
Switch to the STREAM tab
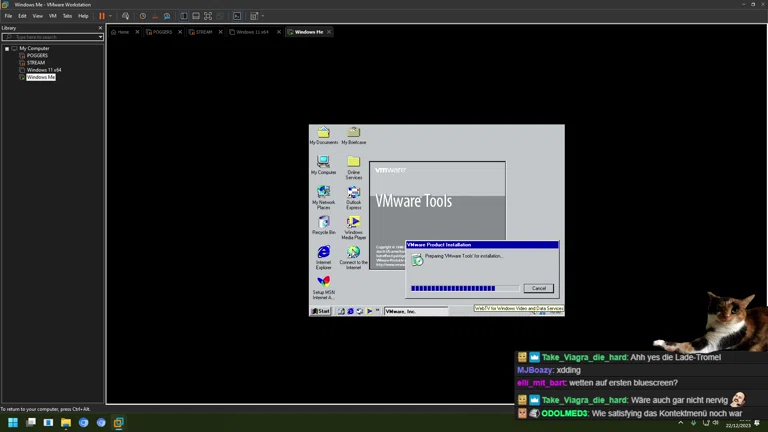(201, 32)
